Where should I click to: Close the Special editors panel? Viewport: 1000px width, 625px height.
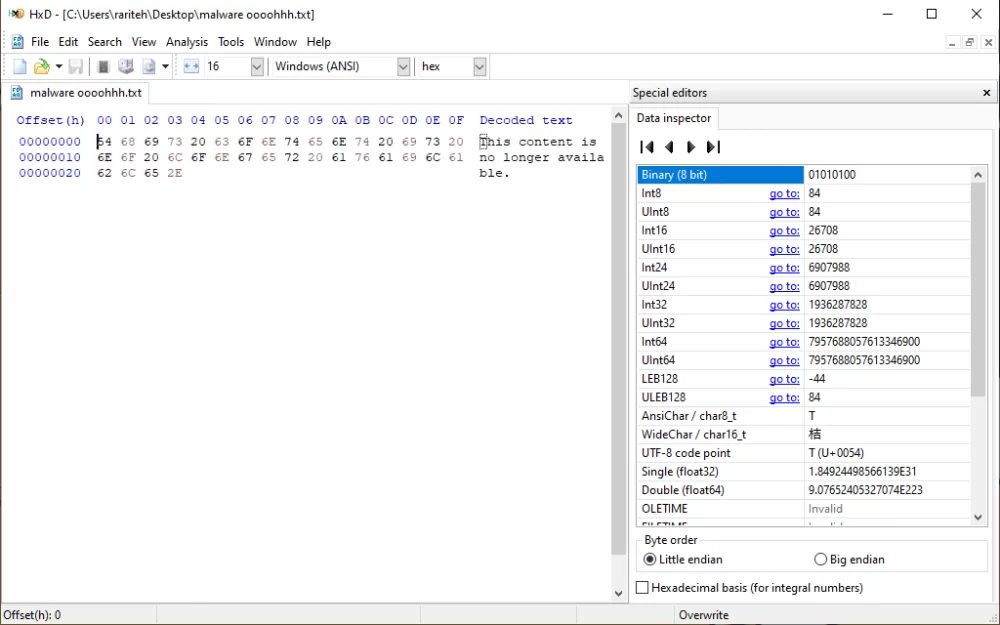987,93
